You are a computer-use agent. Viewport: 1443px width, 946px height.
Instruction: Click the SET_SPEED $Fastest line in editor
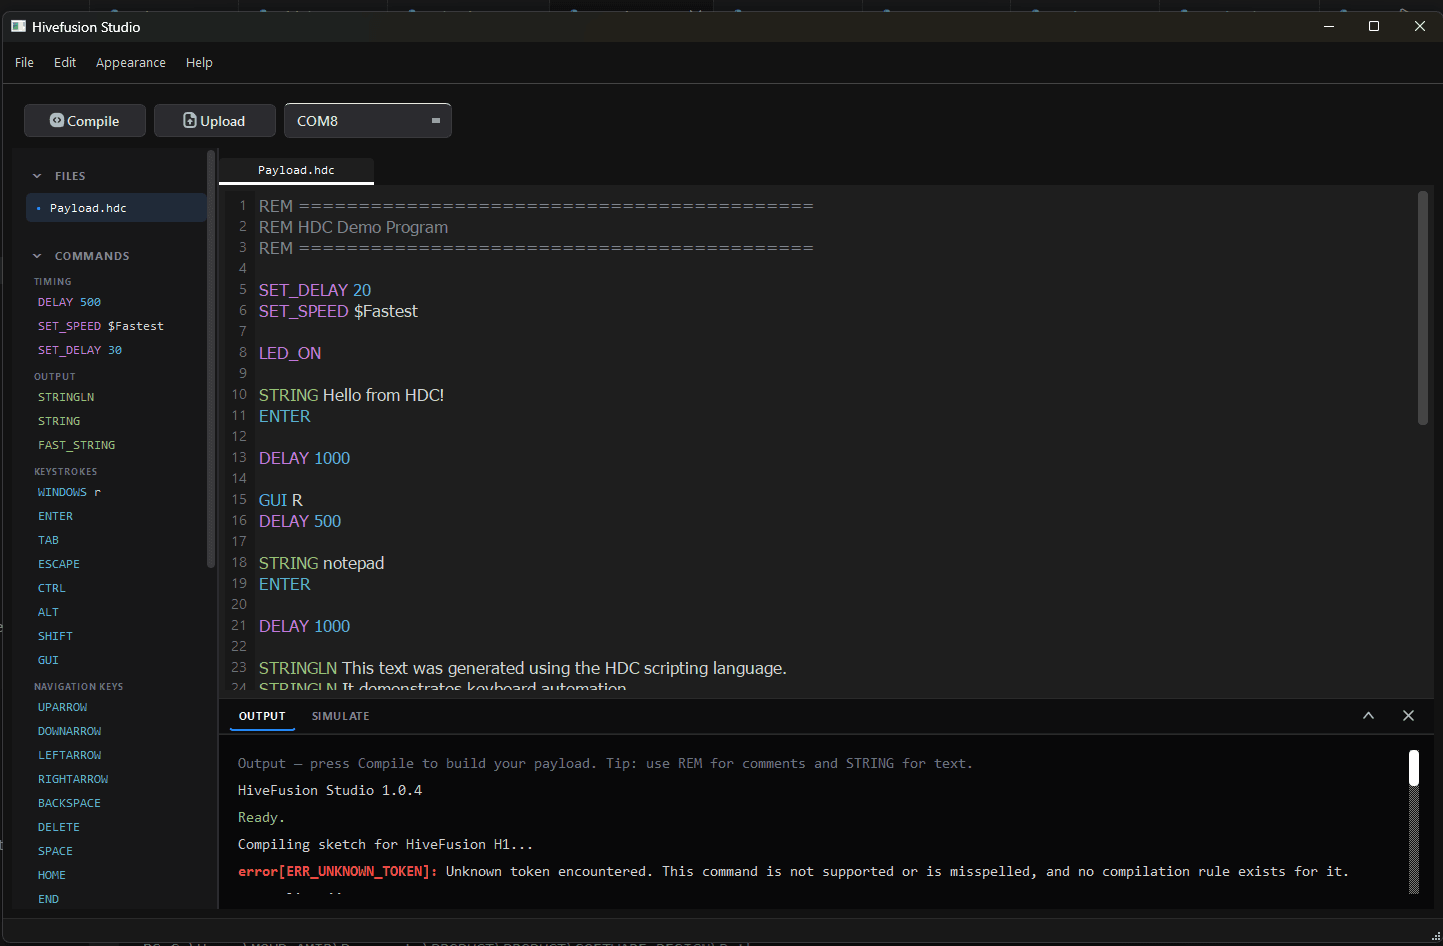click(338, 311)
